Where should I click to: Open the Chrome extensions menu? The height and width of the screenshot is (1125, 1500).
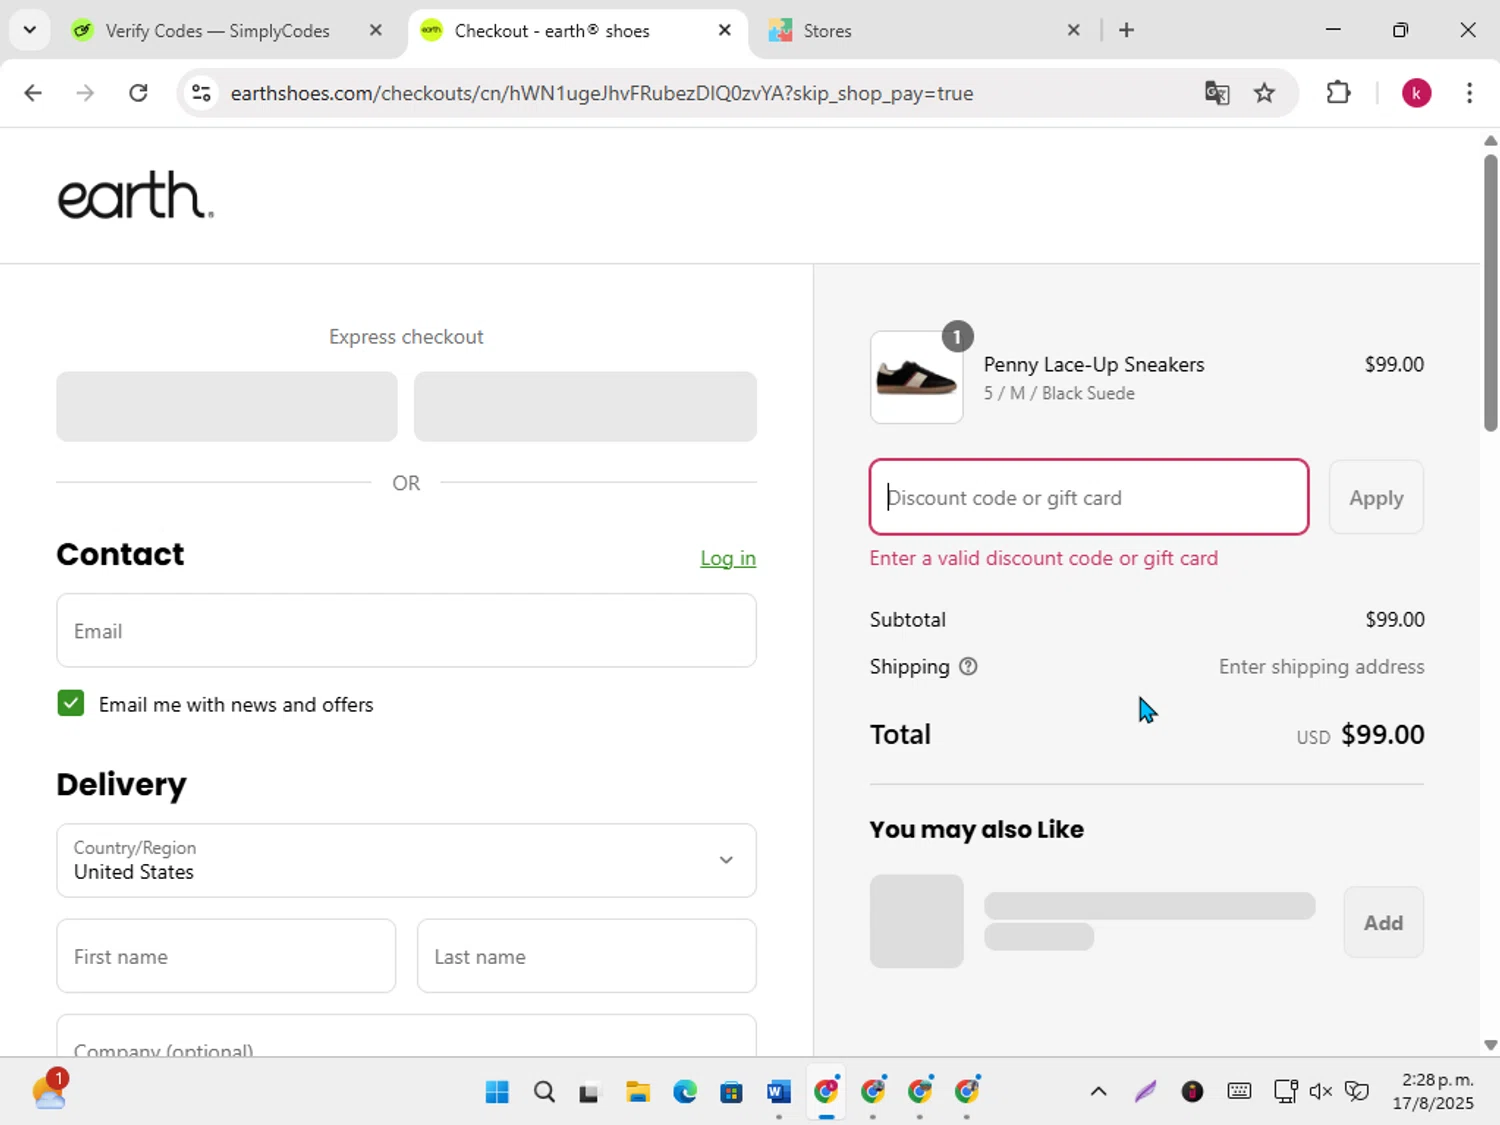coord(1338,93)
